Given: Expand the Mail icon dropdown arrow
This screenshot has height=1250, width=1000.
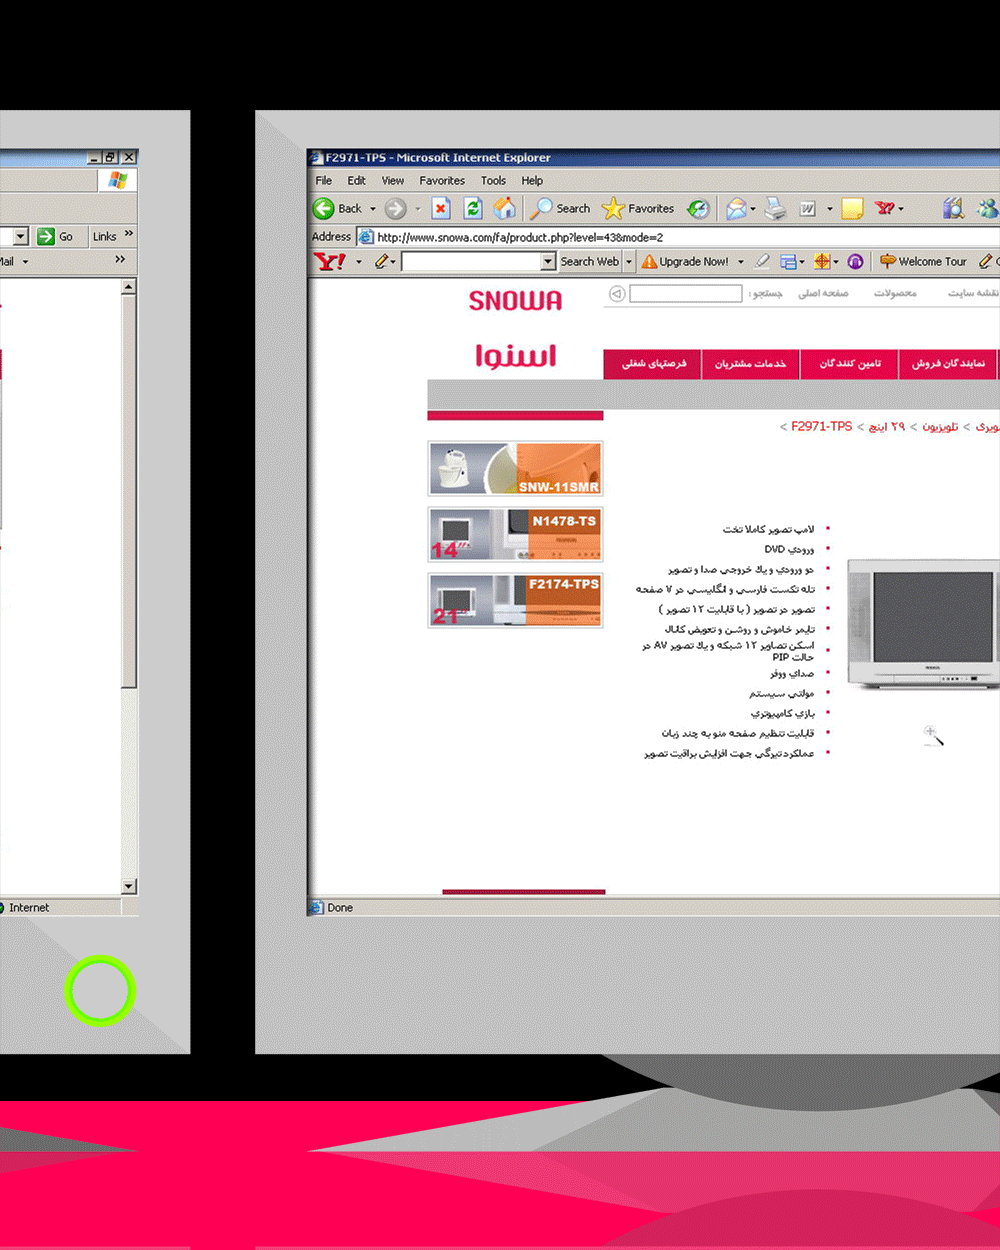Looking at the screenshot, I should point(754,209).
